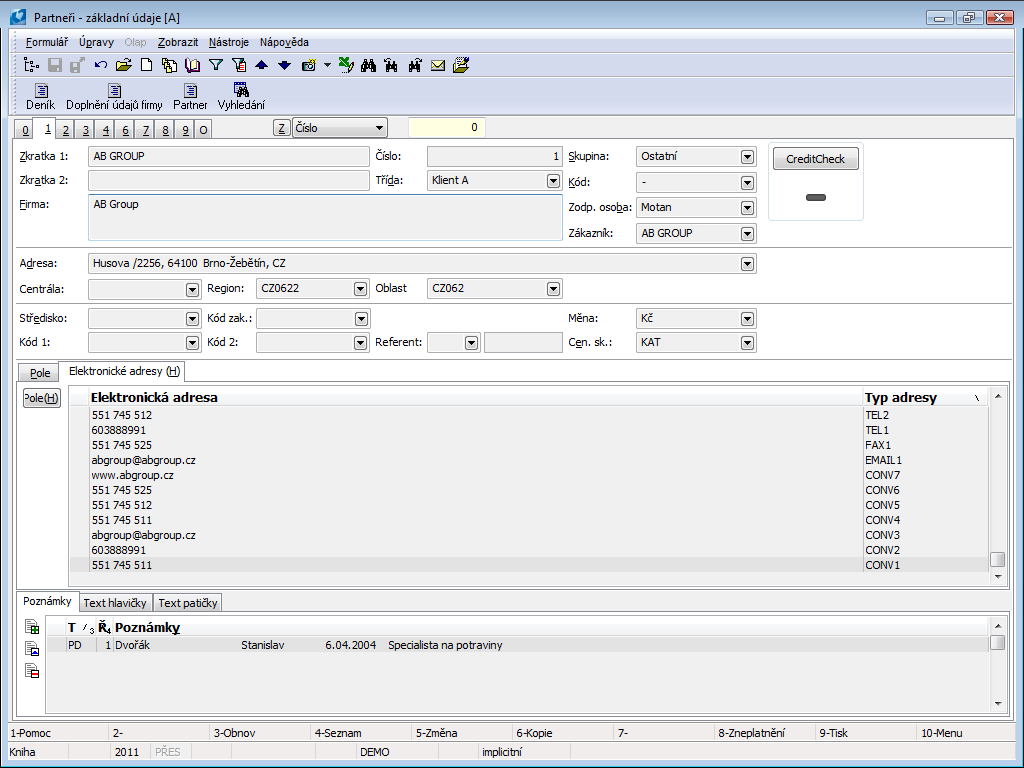The width and height of the screenshot is (1024, 768).
Task: Open the Nástroje menu
Action: pos(228,42)
